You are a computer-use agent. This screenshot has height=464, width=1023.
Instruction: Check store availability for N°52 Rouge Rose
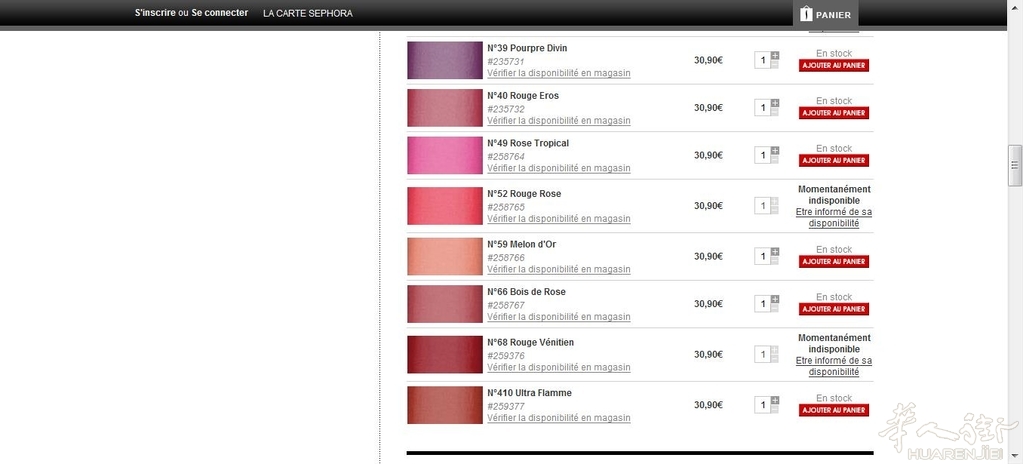558,219
